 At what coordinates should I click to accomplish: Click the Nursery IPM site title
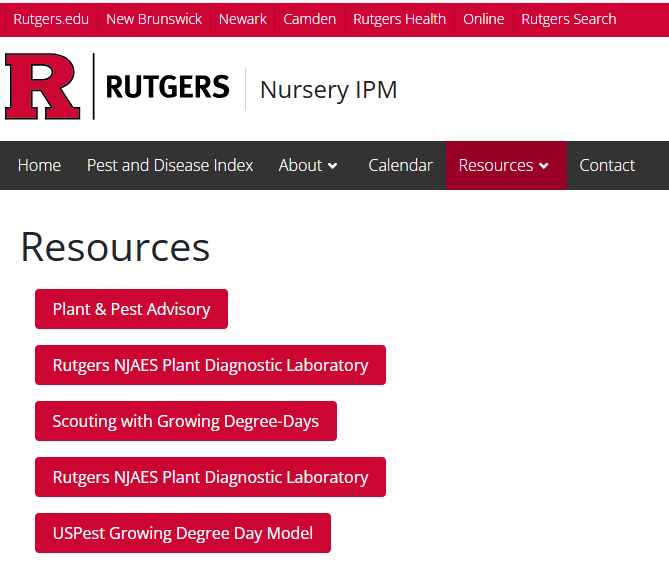329,90
